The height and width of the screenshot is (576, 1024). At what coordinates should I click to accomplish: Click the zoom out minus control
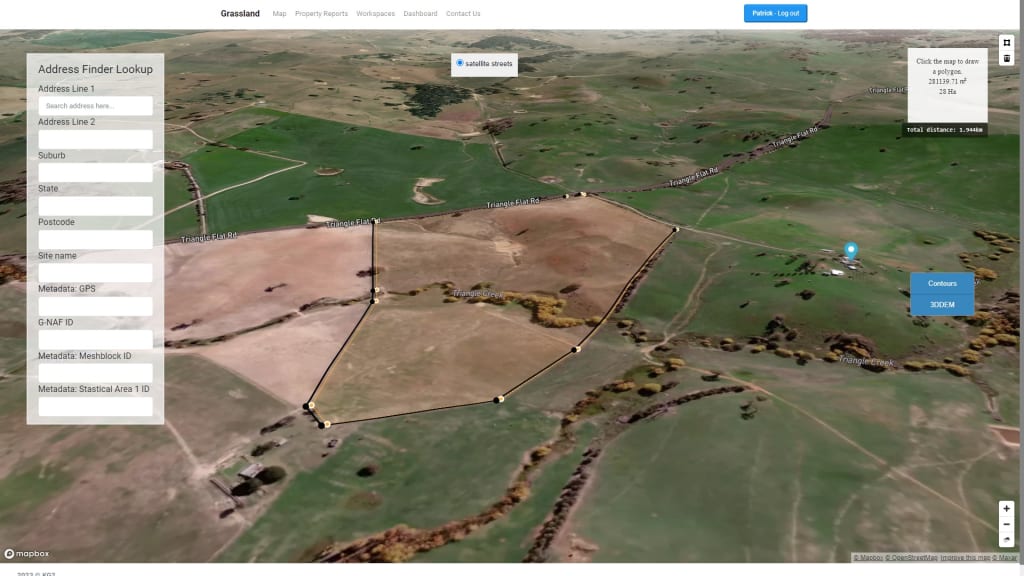1007,524
